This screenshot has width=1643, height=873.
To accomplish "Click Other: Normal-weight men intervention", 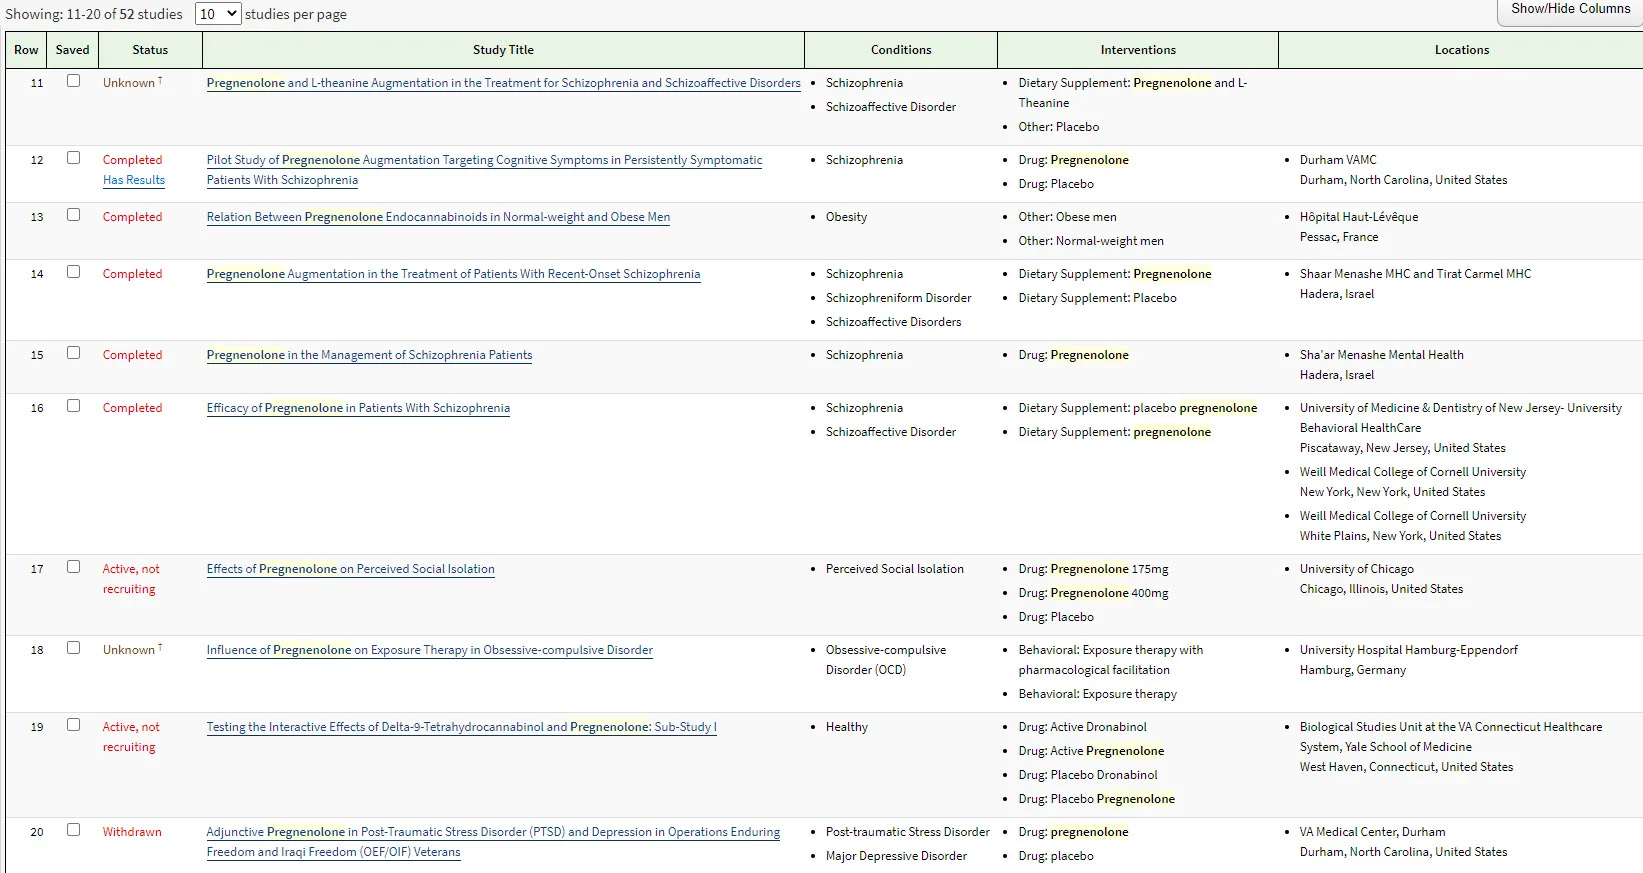I will click(1091, 241).
